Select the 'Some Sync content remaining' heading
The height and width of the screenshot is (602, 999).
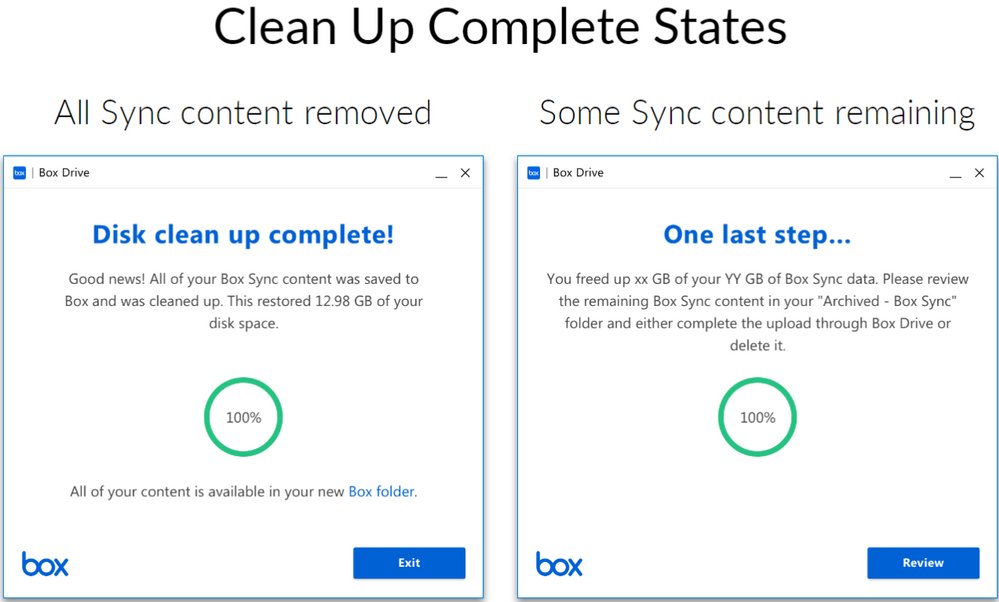[x=757, y=113]
